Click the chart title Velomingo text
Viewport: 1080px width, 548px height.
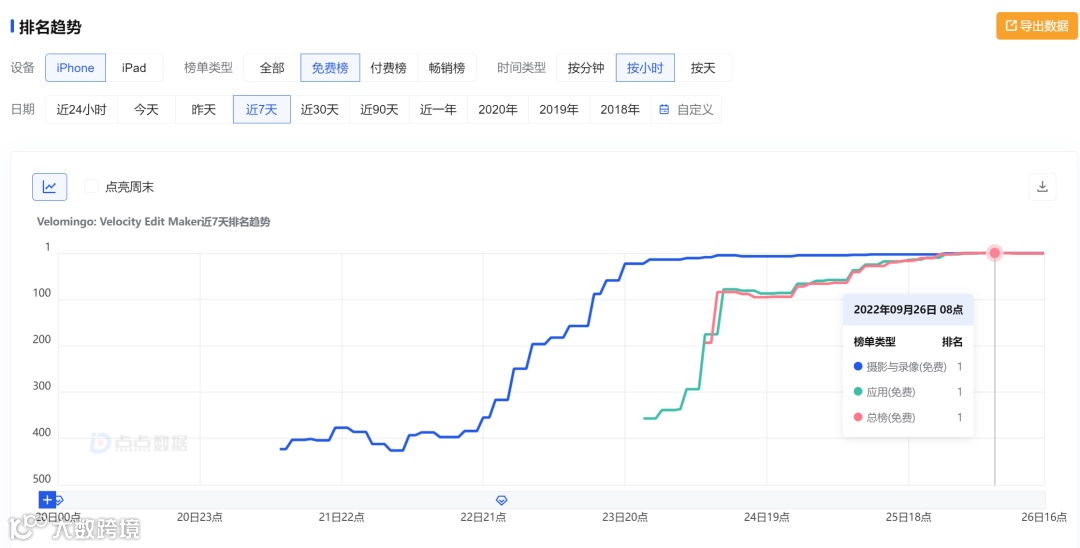click(153, 222)
